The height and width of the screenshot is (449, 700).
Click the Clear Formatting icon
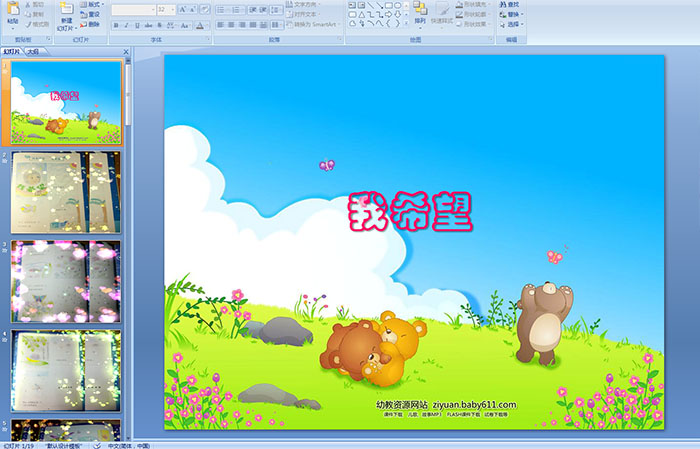tap(204, 9)
